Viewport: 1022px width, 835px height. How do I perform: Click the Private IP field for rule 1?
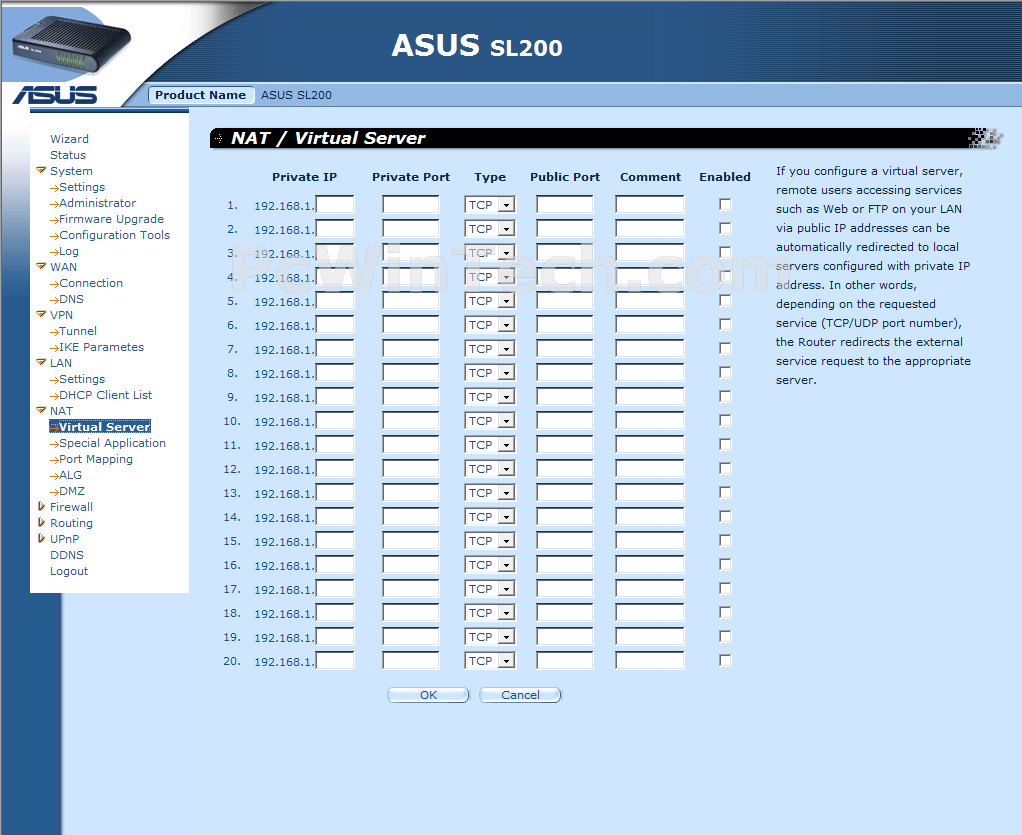click(x=335, y=205)
